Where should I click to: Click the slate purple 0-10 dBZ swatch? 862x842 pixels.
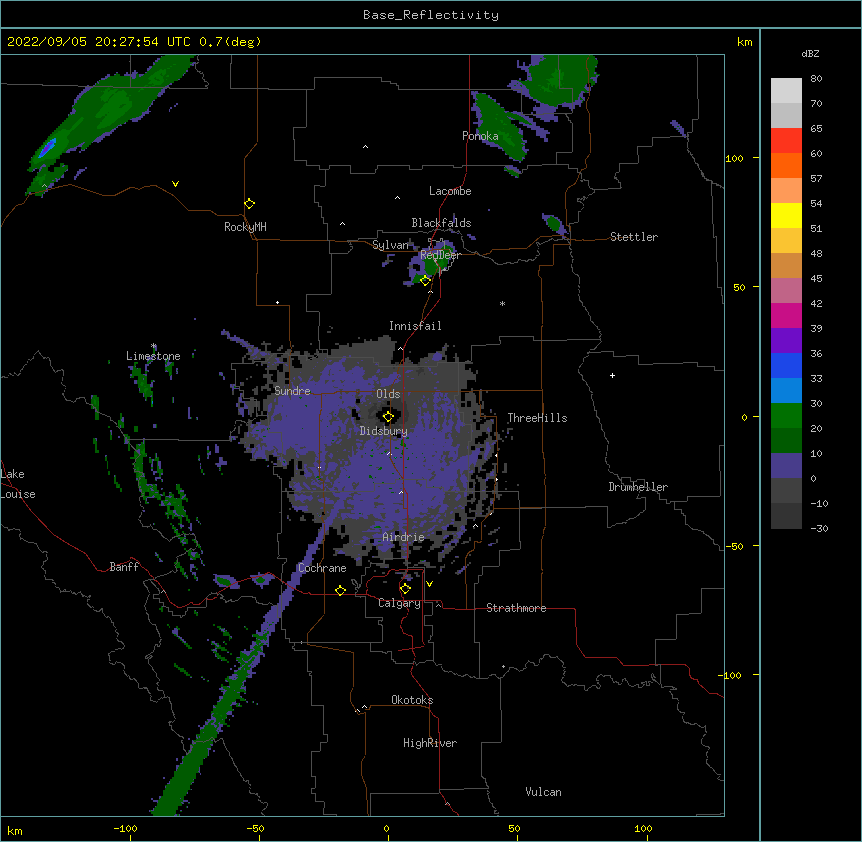click(786, 466)
